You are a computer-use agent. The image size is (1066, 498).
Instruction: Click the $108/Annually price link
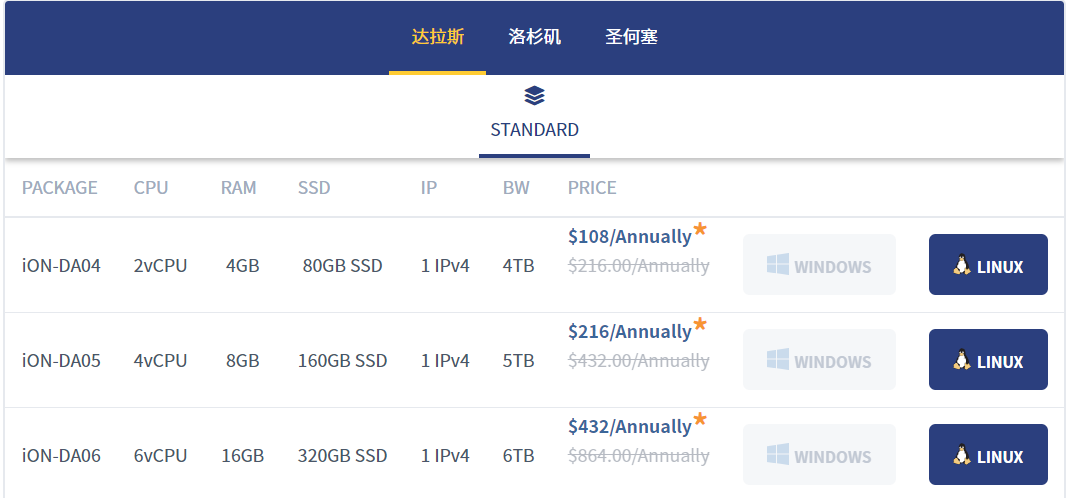tap(629, 237)
